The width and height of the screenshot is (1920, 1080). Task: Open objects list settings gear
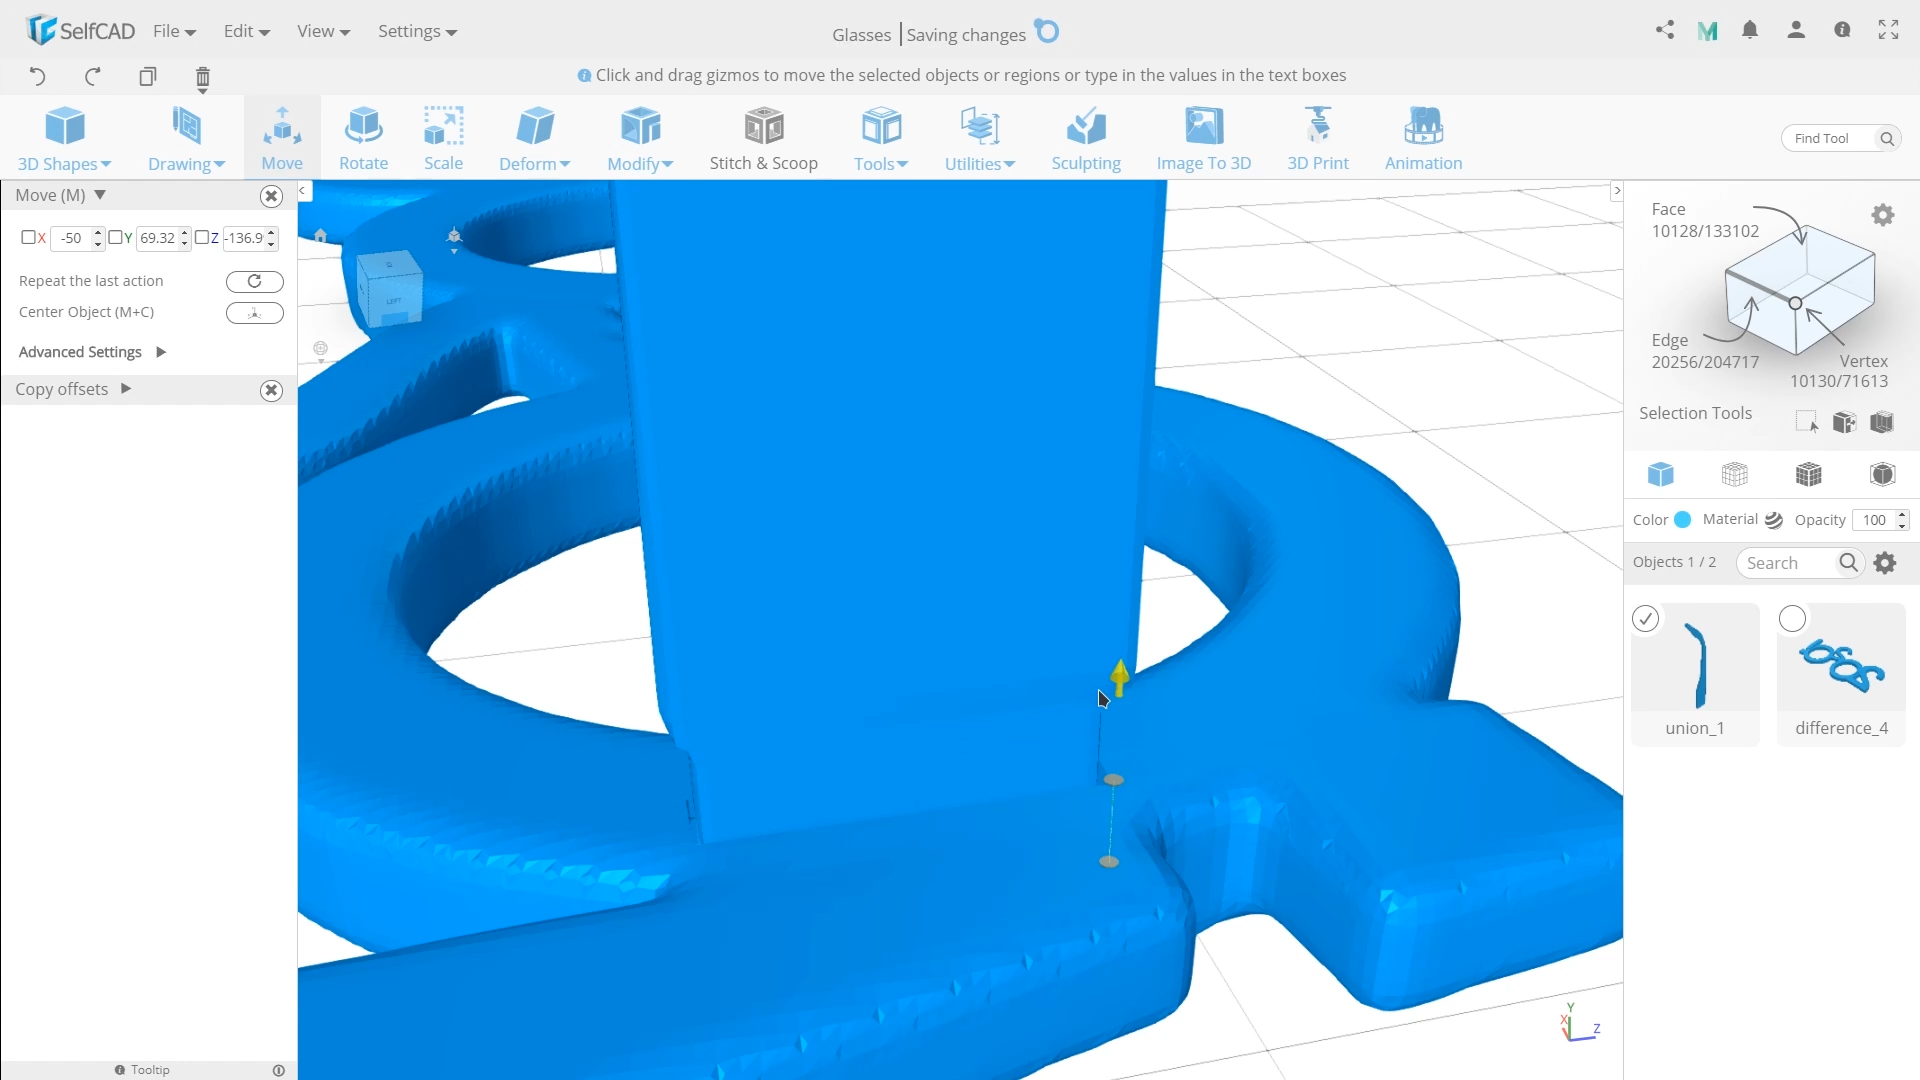1885,563
